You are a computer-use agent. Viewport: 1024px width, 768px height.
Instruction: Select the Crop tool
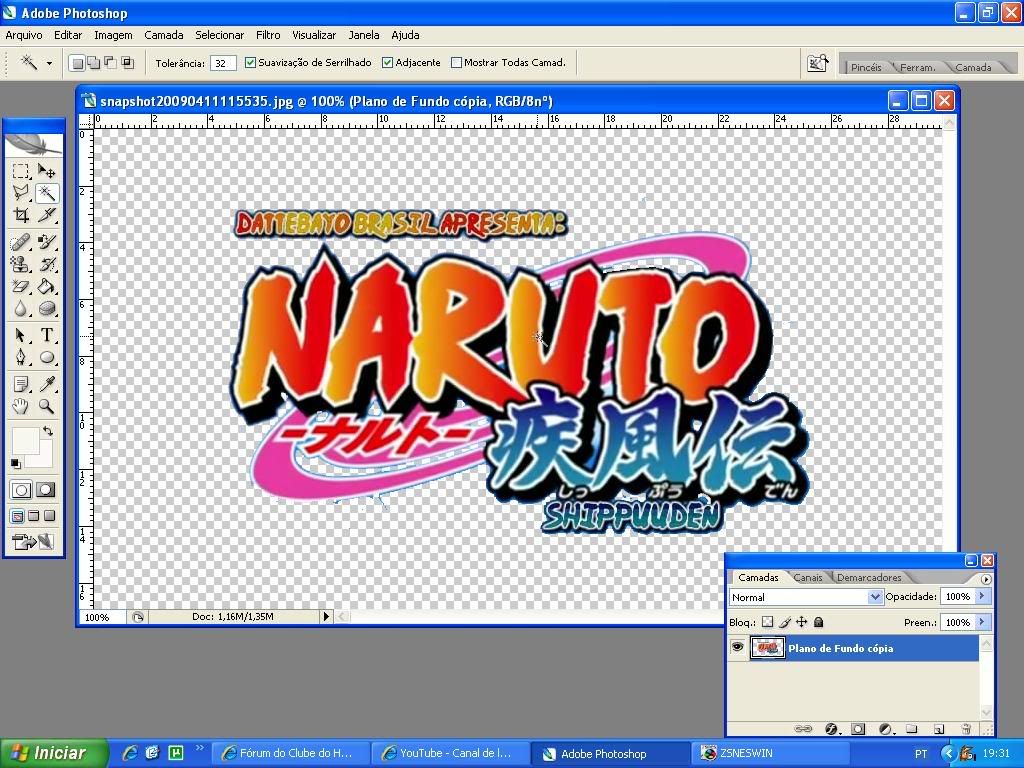pyautogui.click(x=21, y=215)
